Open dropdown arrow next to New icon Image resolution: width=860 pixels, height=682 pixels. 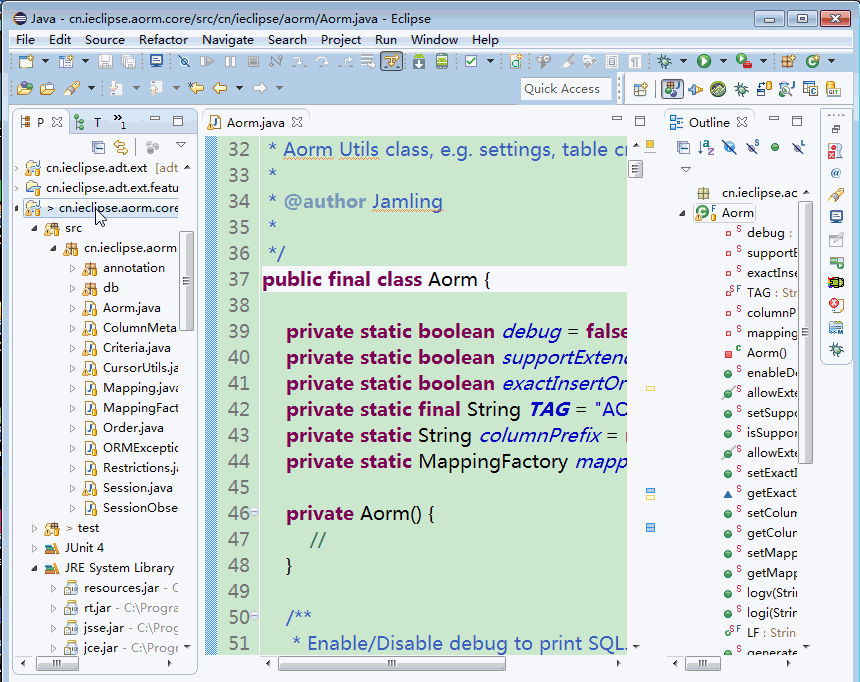click(46, 61)
